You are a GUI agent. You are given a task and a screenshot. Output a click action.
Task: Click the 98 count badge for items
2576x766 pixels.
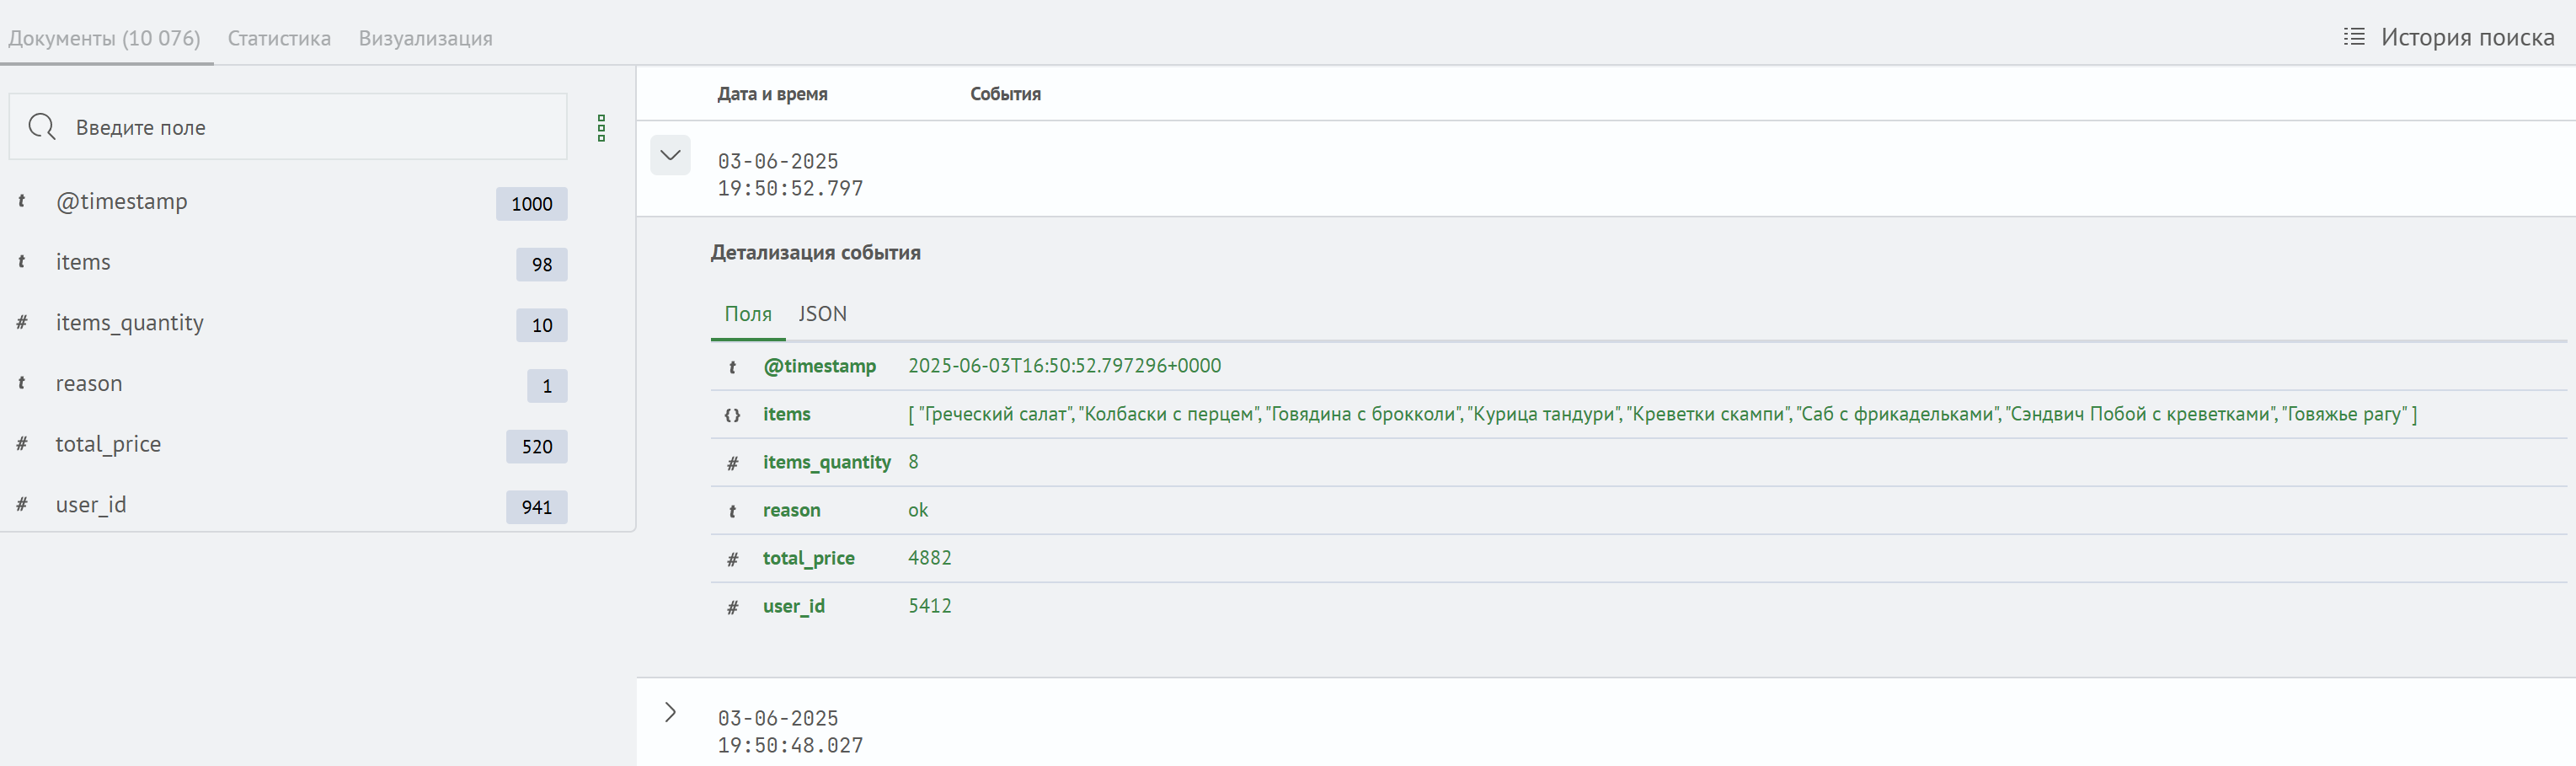coord(541,265)
